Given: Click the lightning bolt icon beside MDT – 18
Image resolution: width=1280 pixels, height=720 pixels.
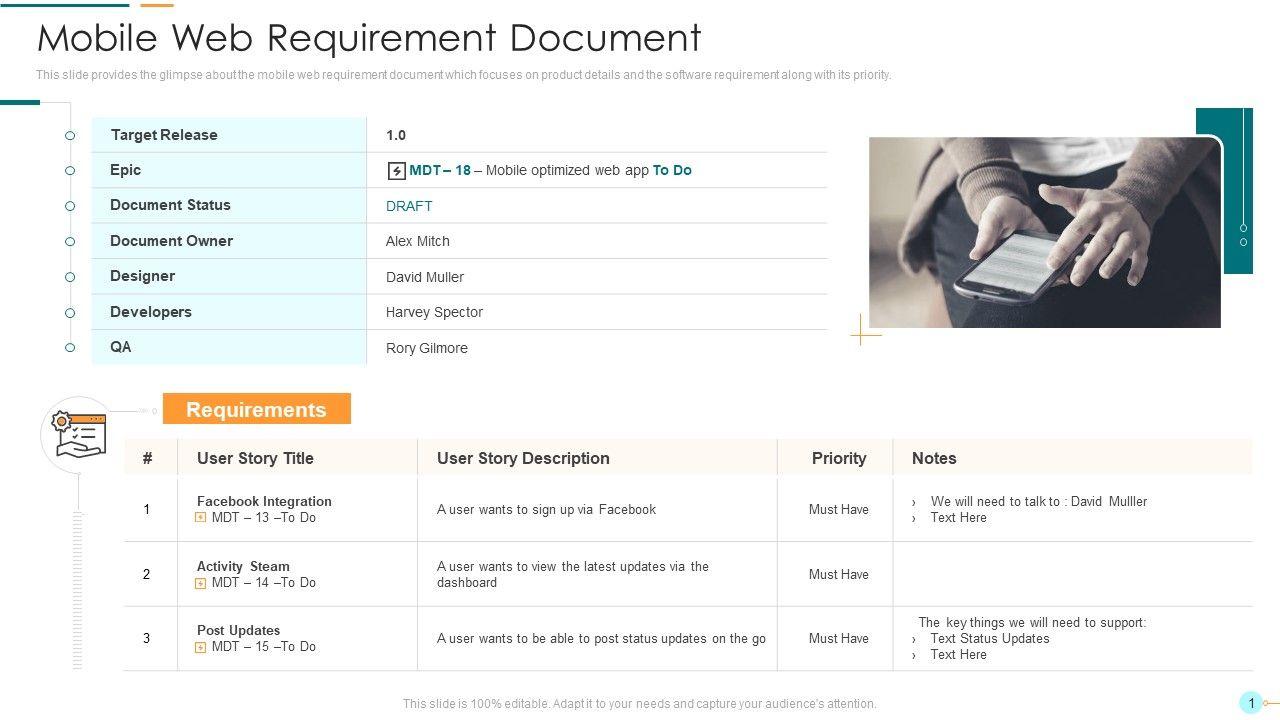Looking at the screenshot, I should [x=396, y=171].
